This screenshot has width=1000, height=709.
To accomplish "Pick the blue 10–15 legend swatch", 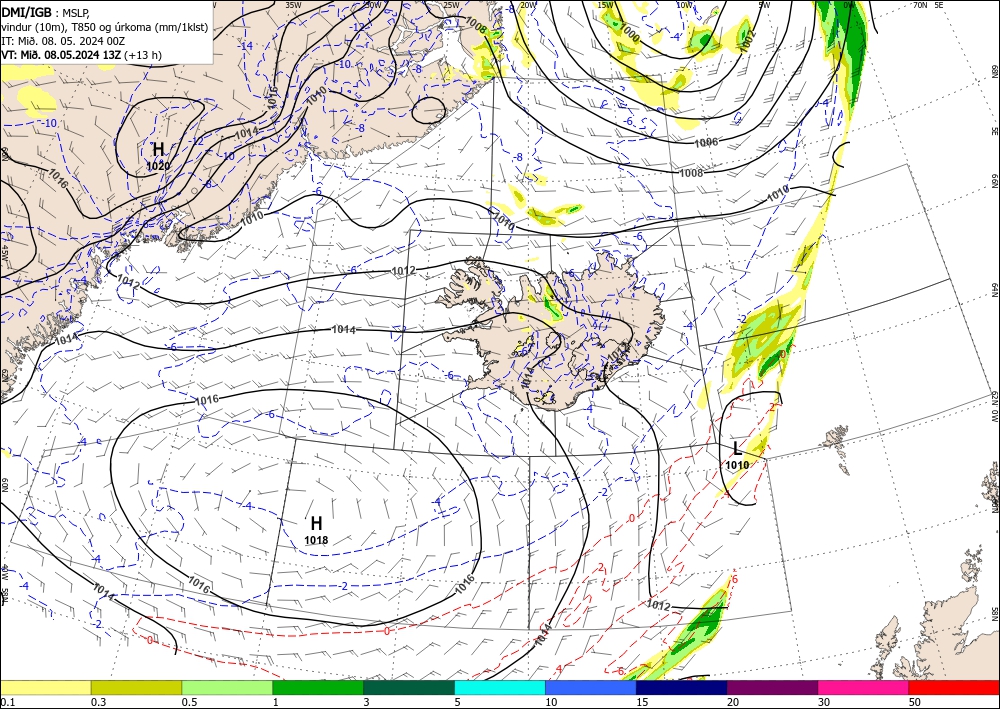I will tap(591, 687).
